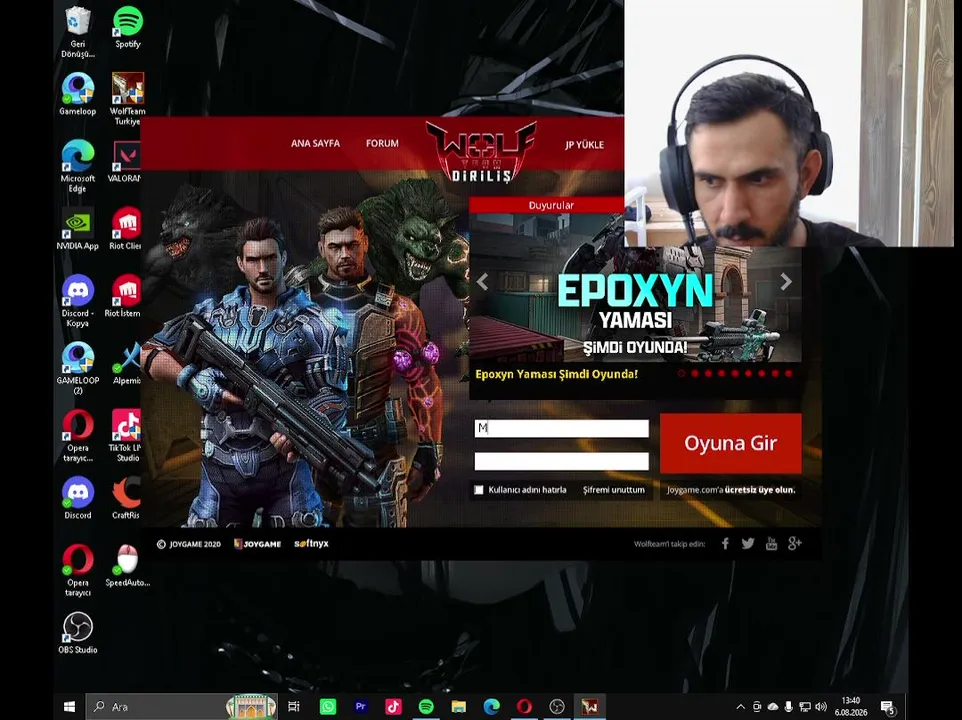
Task: Open the 'Şifremi unuttum' link
Action: (614, 490)
